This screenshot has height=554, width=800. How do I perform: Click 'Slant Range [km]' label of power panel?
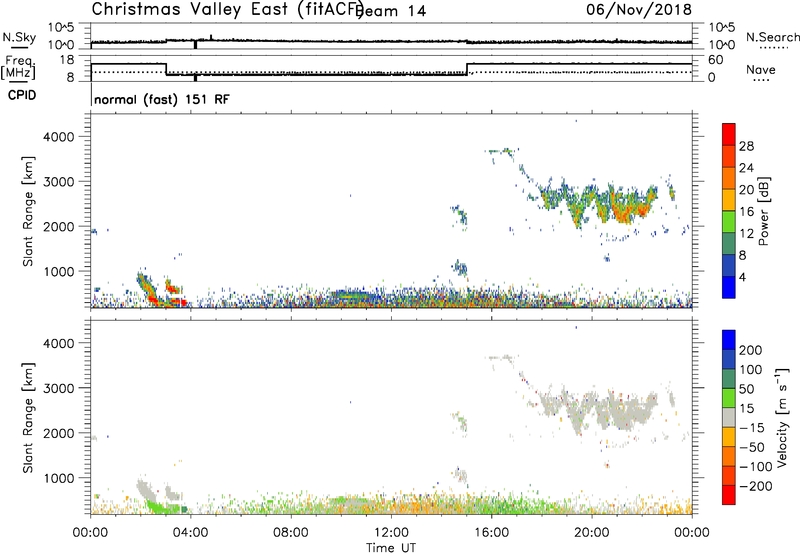28,211
